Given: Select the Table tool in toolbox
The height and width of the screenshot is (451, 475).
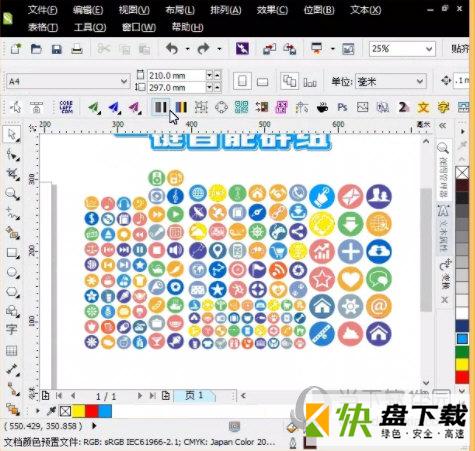Looking at the screenshot, I should (x=11, y=350).
